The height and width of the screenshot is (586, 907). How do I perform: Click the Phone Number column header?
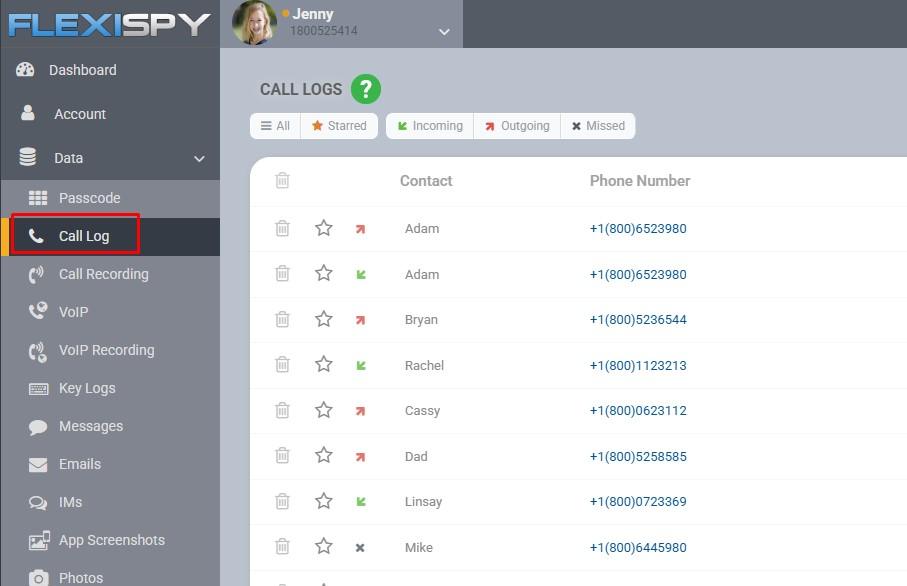click(640, 181)
